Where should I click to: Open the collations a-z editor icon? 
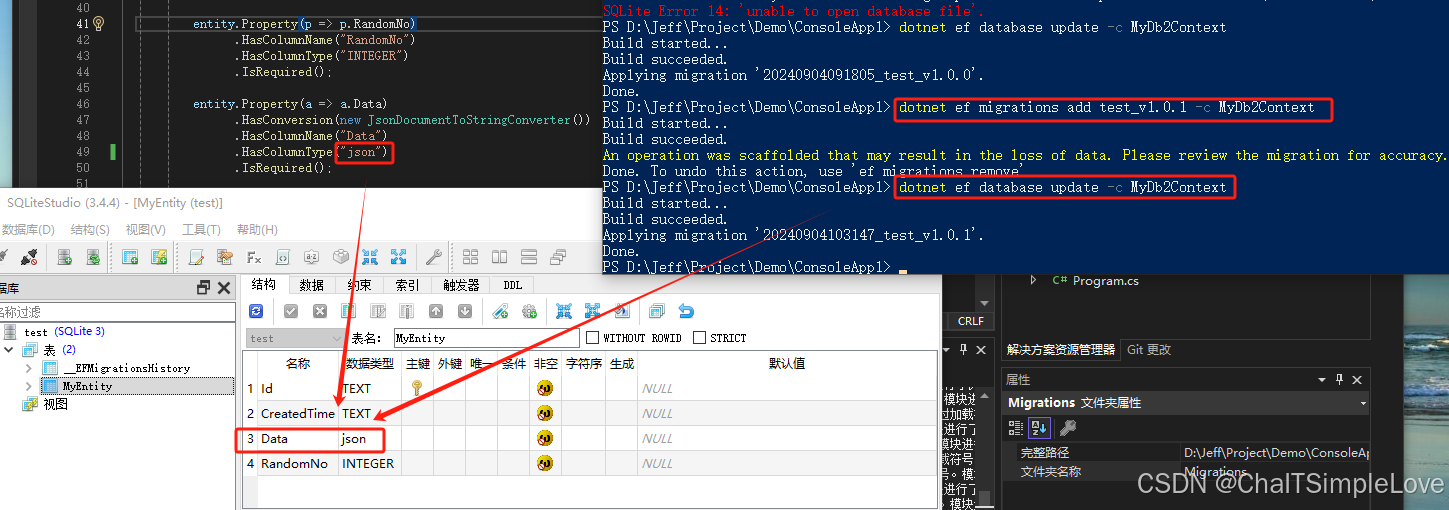pyautogui.click(x=312, y=257)
